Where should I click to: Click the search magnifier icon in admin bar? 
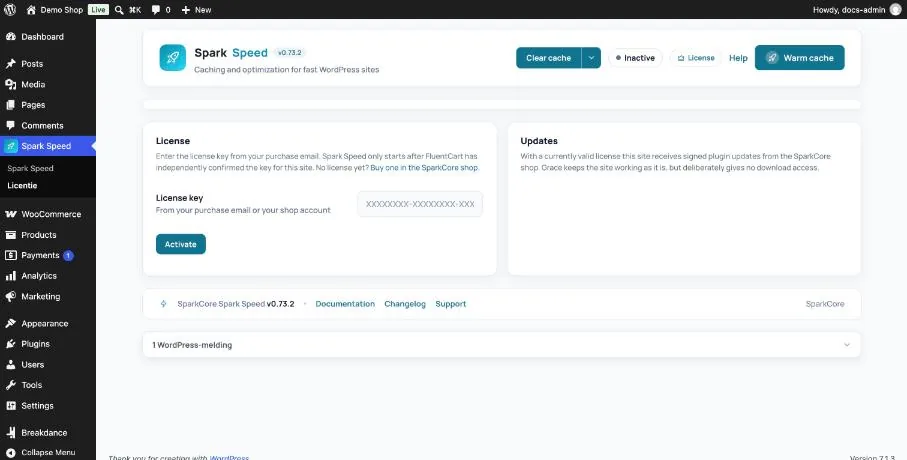click(119, 10)
